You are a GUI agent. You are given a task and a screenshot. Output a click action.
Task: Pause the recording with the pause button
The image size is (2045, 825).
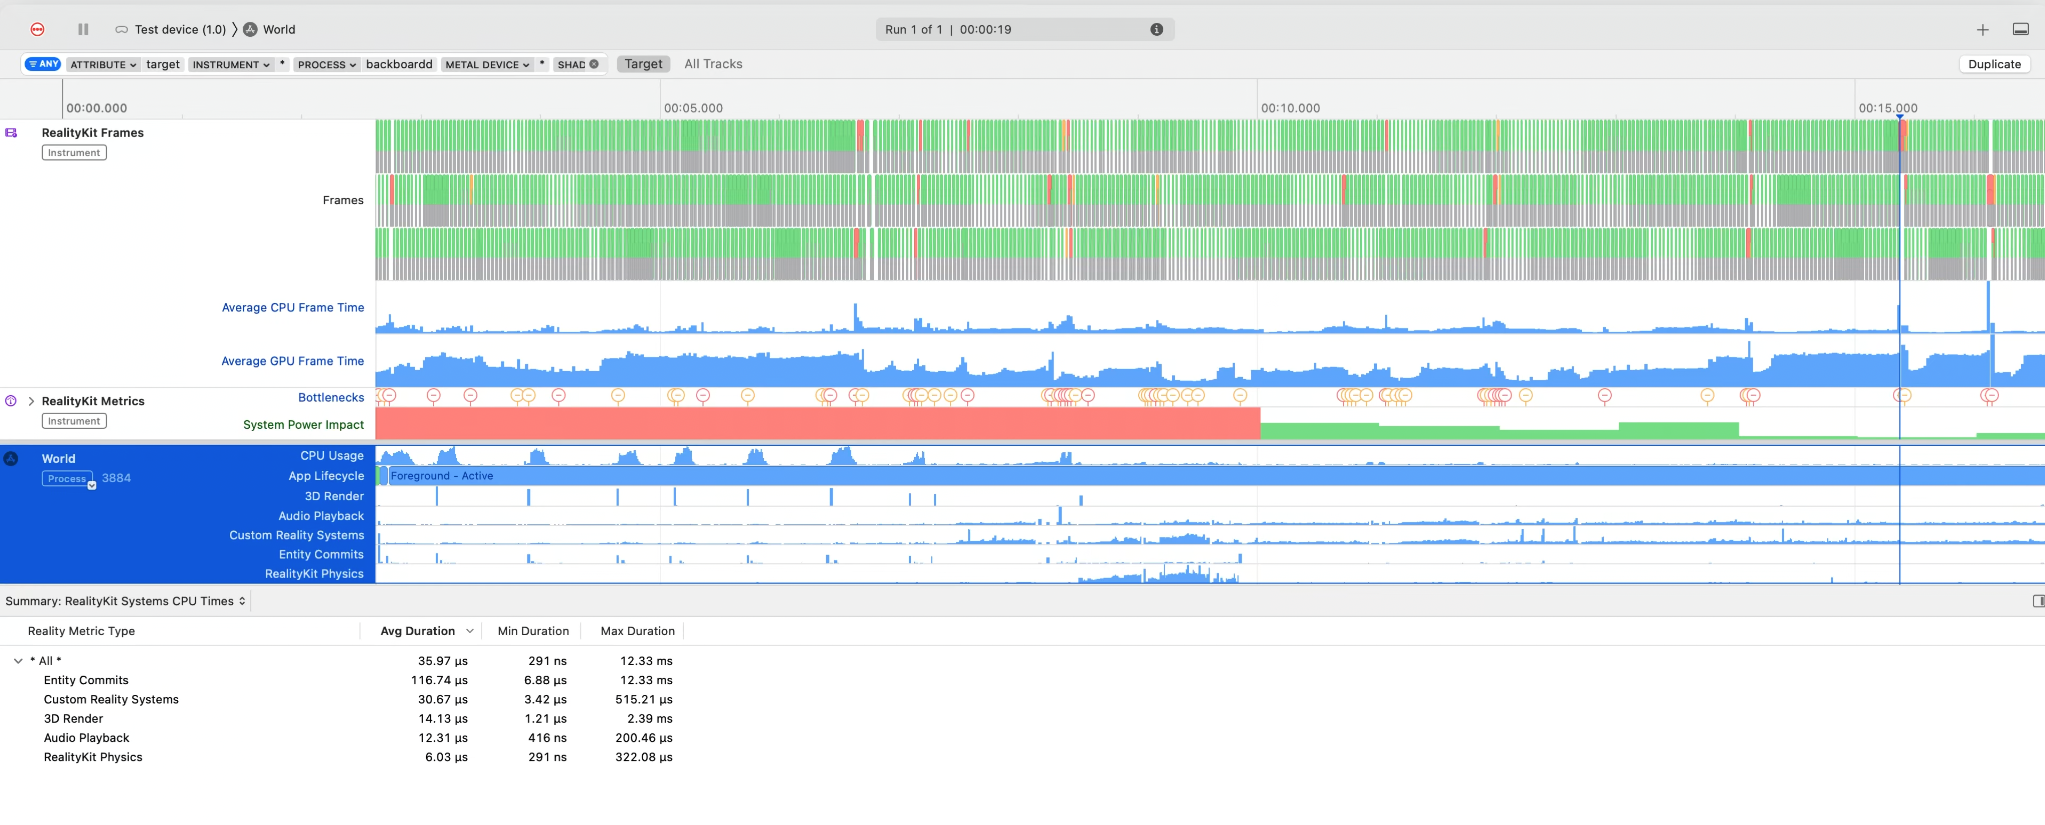tap(83, 29)
